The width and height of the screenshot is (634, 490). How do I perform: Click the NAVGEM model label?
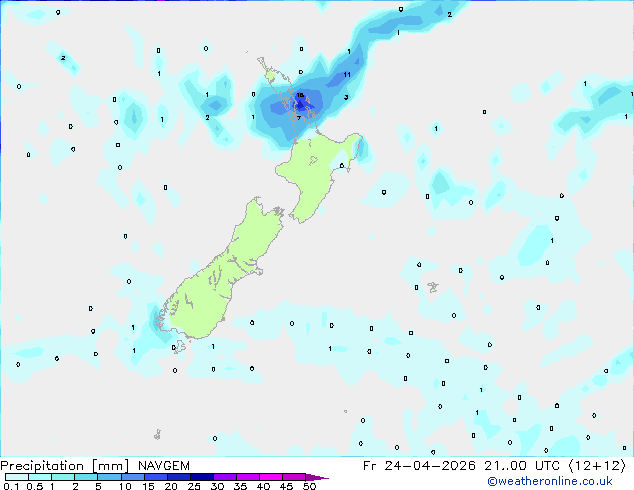coord(164,466)
